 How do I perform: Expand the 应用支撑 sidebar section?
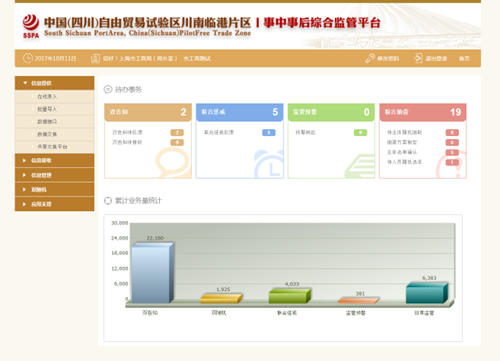(x=54, y=204)
